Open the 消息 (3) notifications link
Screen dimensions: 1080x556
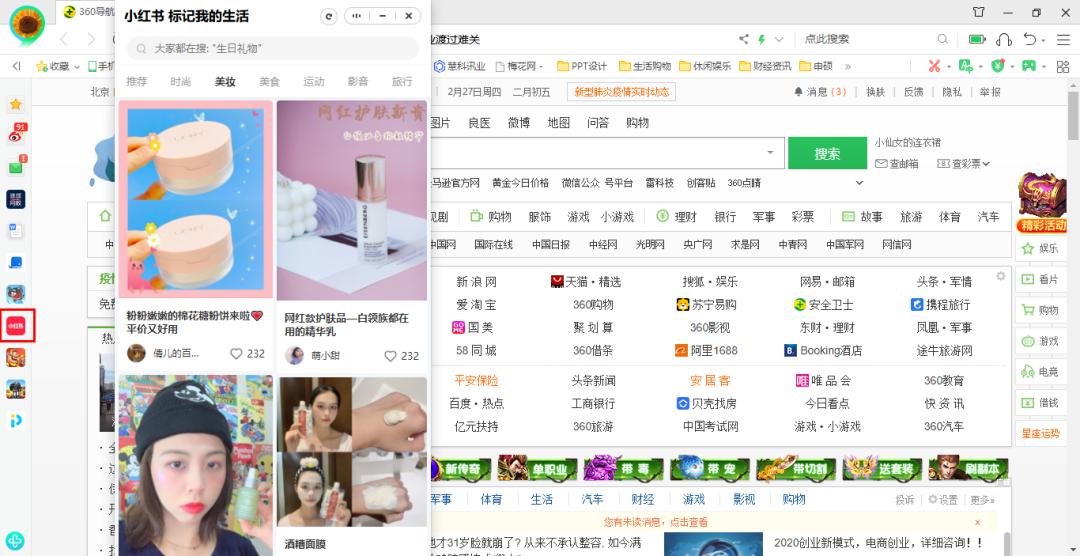(820, 92)
